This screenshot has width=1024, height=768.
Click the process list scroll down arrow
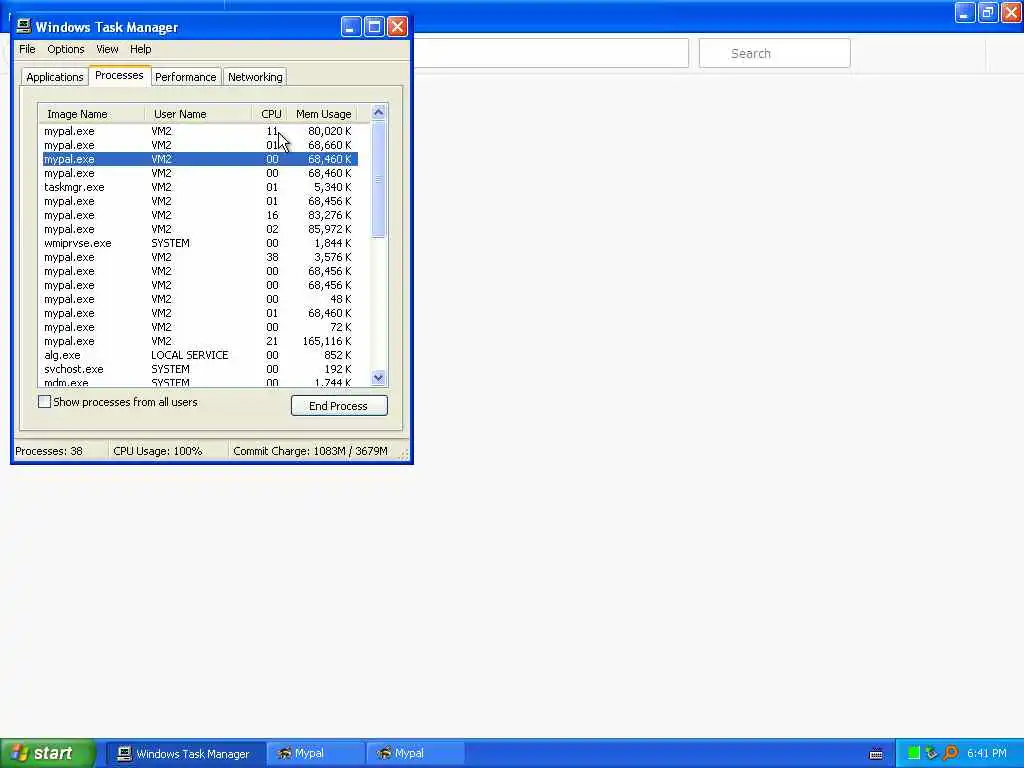378,377
